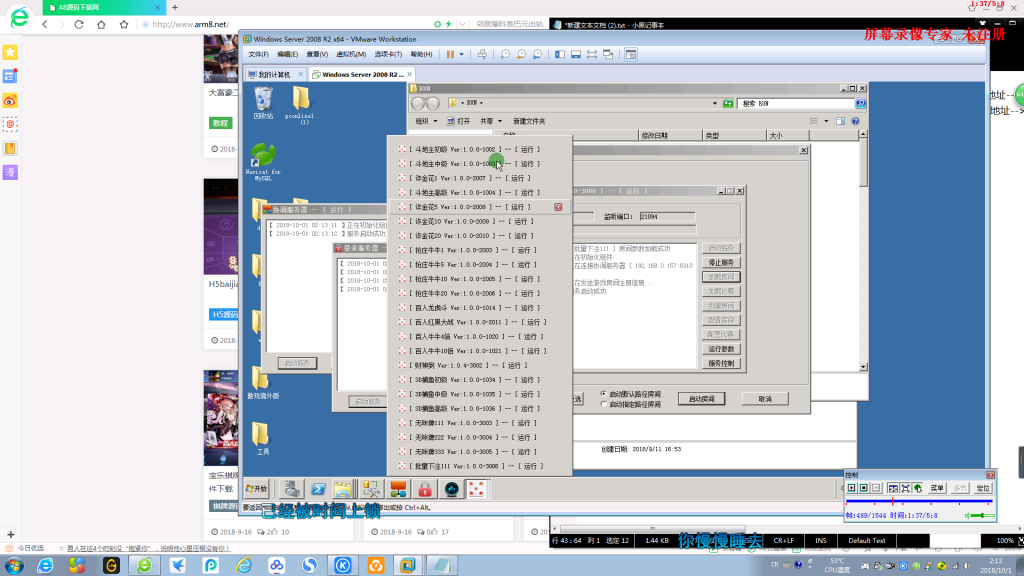Switch to the 我的计算机 tab
Viewport: 1024px width, 576px height.
(x=274, y=74)
